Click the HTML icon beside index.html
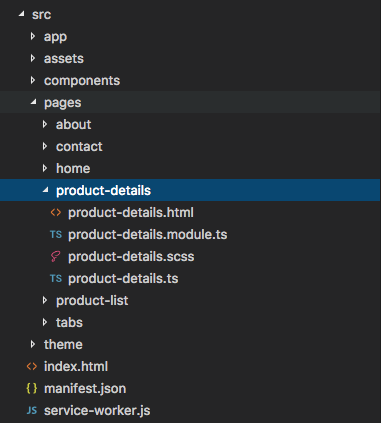Screen dimensions: 381x423 point(32,366)
